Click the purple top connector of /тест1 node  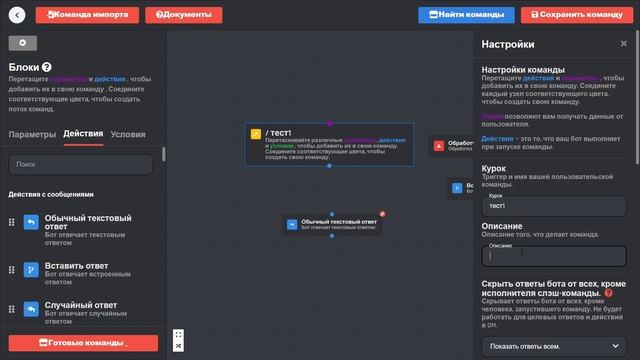point(330,123)
